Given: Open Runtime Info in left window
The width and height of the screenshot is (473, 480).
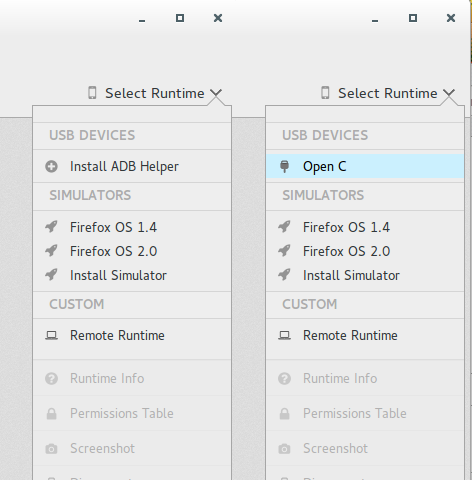Looking at the screenshot, I should pos(132,379).
